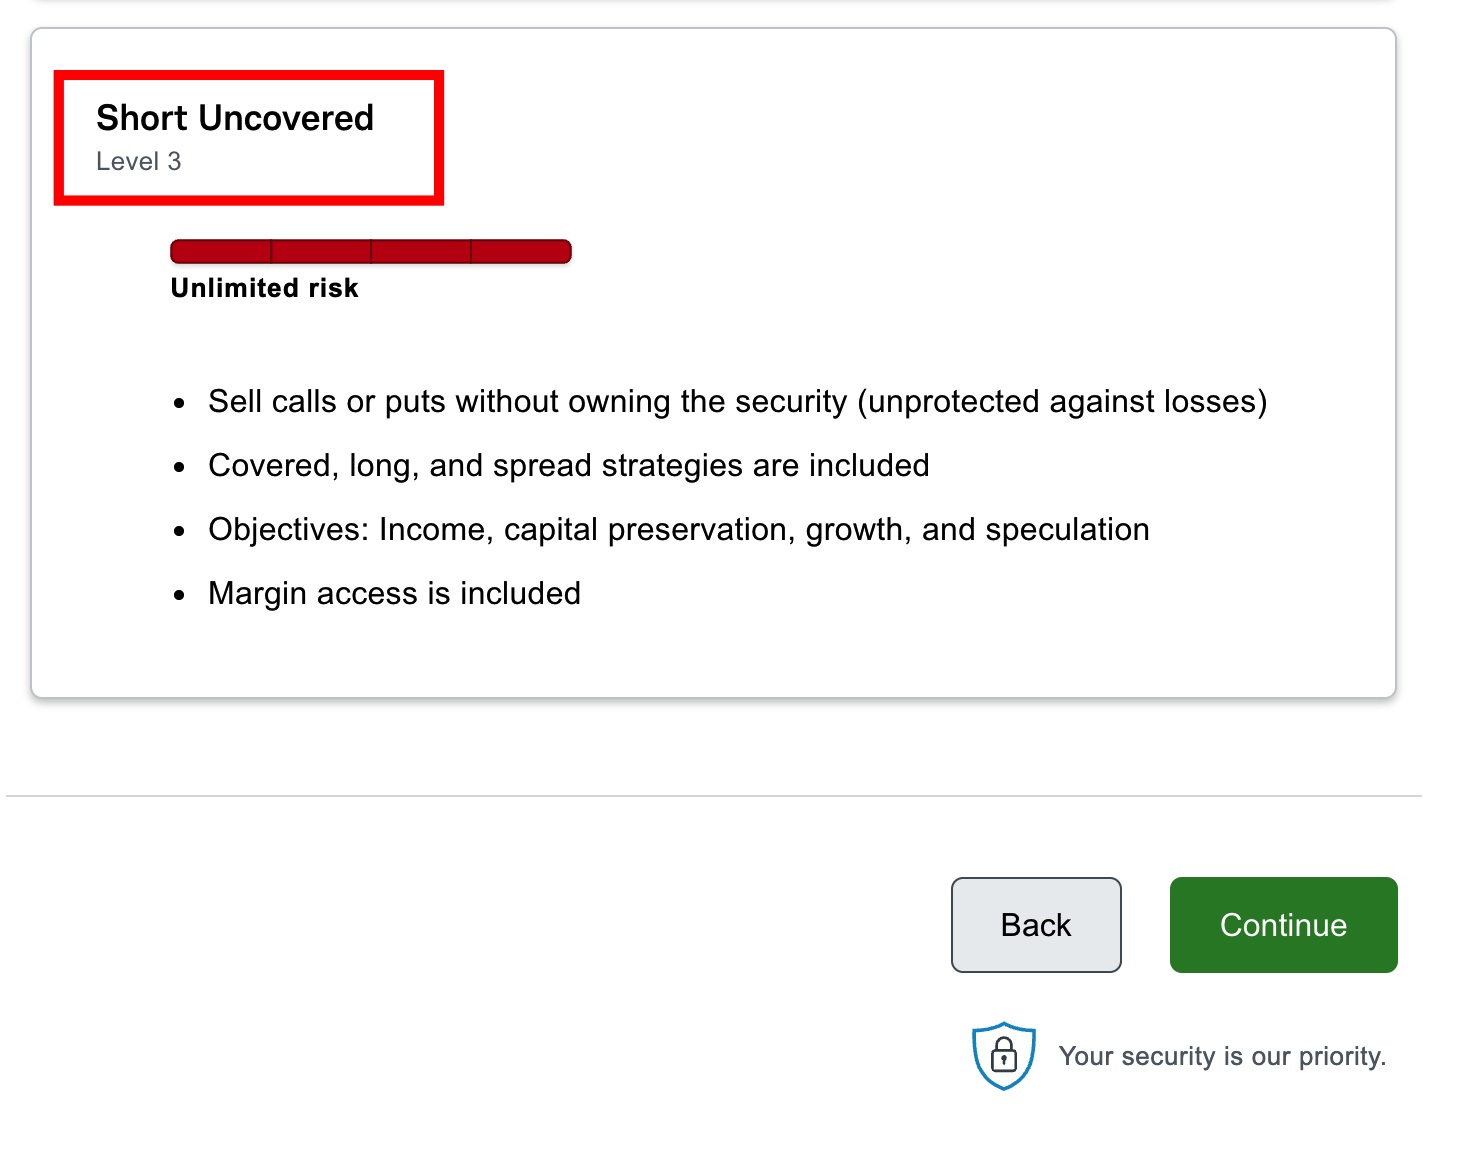
Task: Click 'Your security is our priority' text
Action: click(1222, 1057)
